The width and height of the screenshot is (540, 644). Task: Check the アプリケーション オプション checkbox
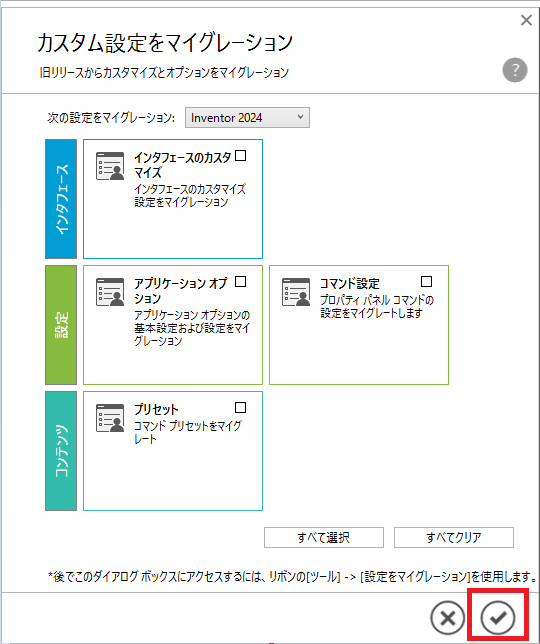[x=241, y=282]
